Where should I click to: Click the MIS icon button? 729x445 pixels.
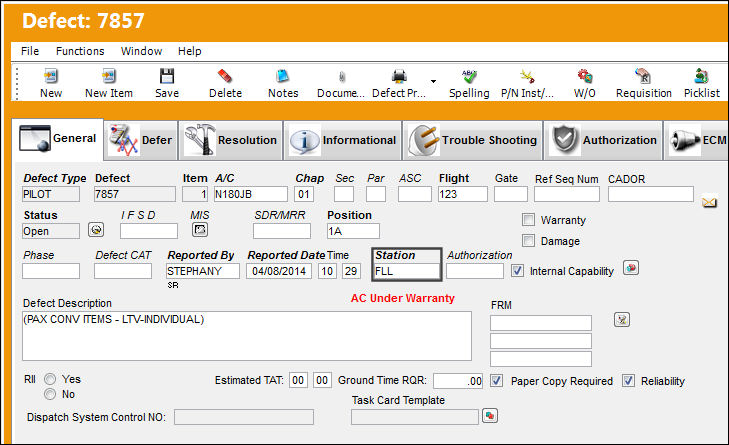tap(200, 229)
